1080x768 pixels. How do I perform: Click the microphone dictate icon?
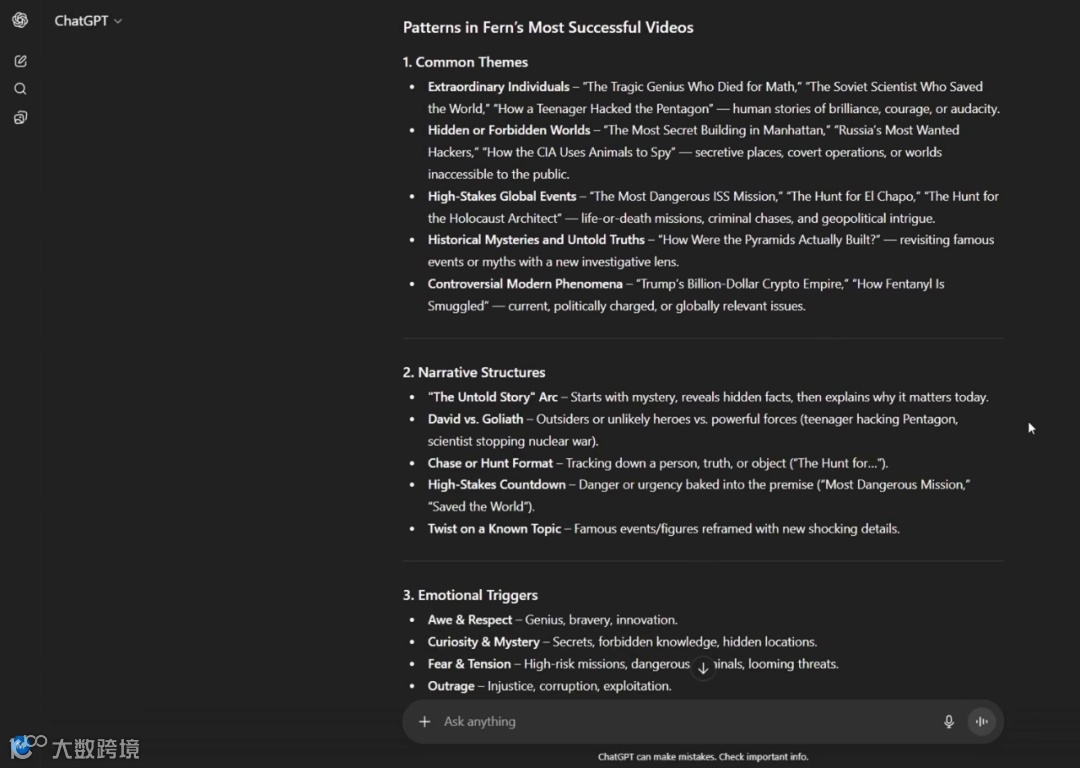click(948, 721)
